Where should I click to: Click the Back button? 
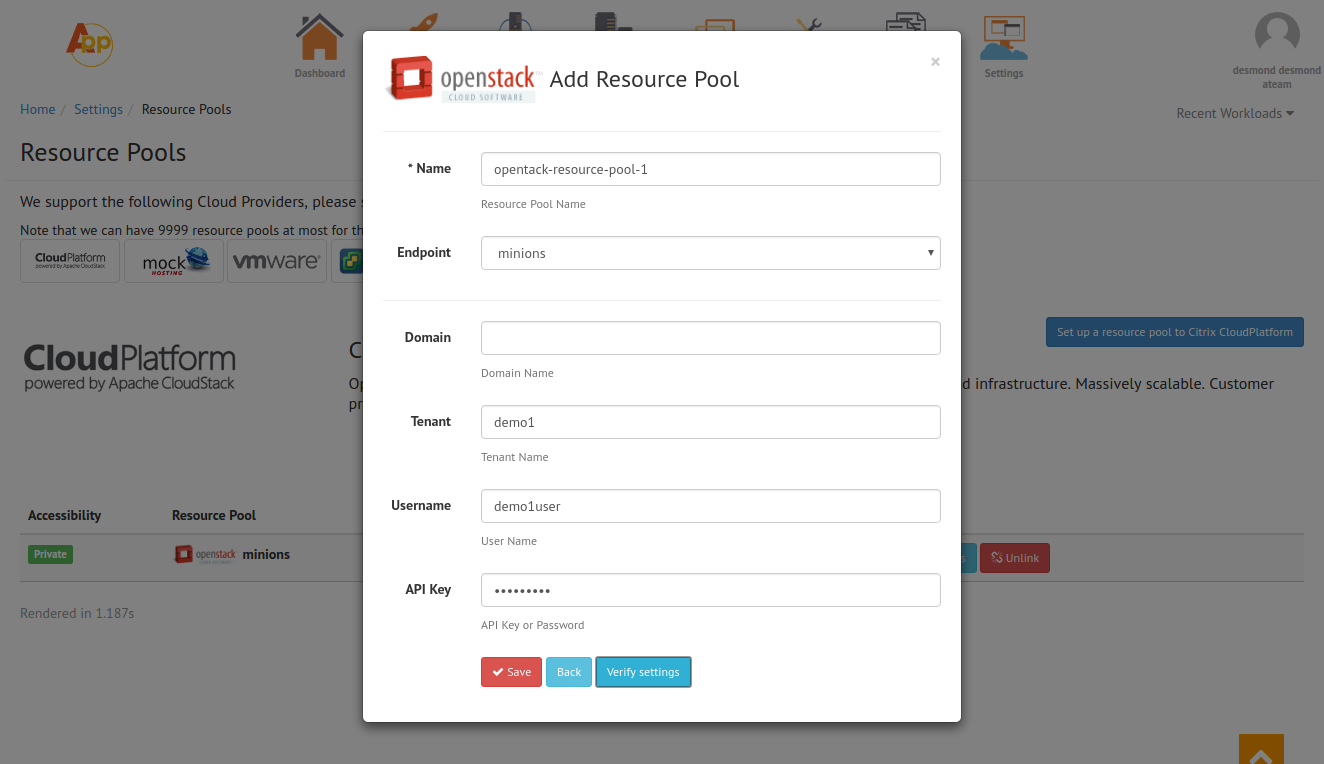pyautogui.click(x=569, y=672)
